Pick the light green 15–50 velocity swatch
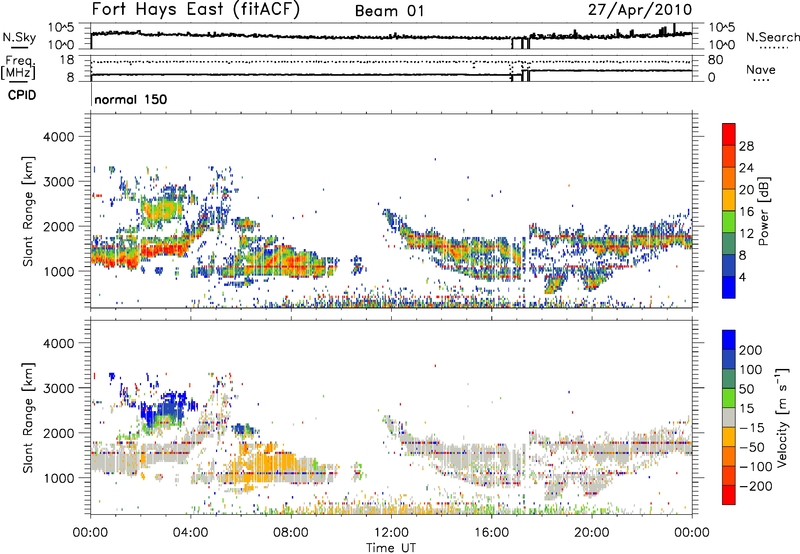This screenshot has width=800, height=554. 729,398
